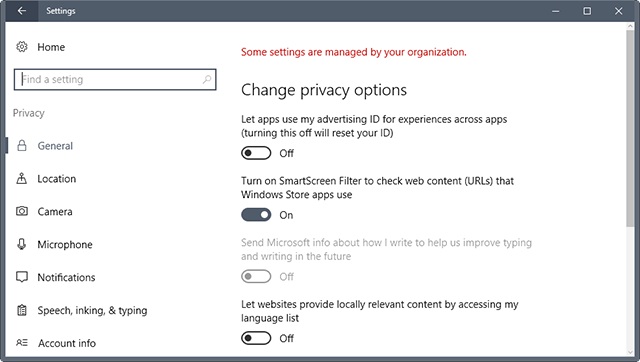Click the Speech, inking, & typing clipboard icon
Screen dimensions: 640x362
tap(22, 310)
